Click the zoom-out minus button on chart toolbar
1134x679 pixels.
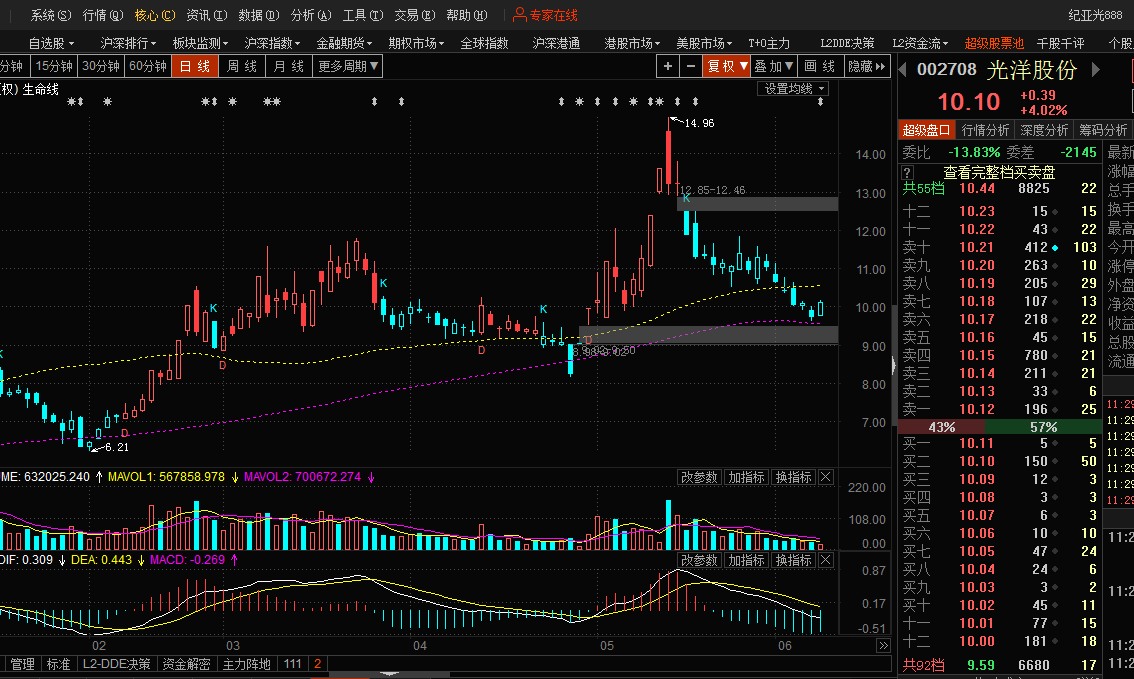point(691,66)
